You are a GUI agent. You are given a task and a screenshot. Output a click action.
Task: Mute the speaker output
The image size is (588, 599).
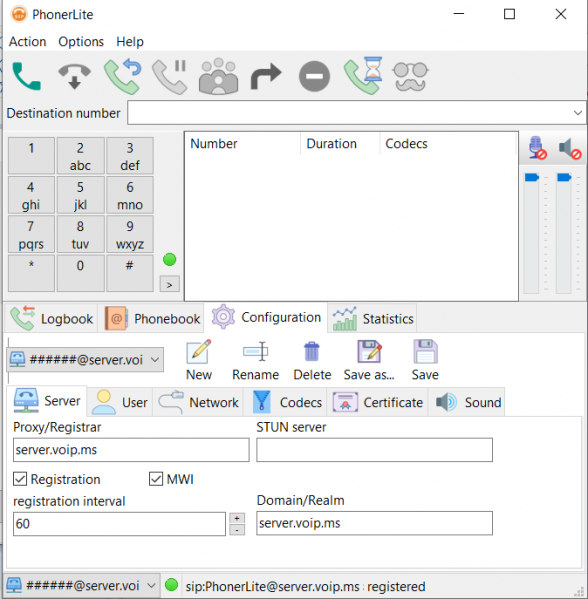pos(570,148)
